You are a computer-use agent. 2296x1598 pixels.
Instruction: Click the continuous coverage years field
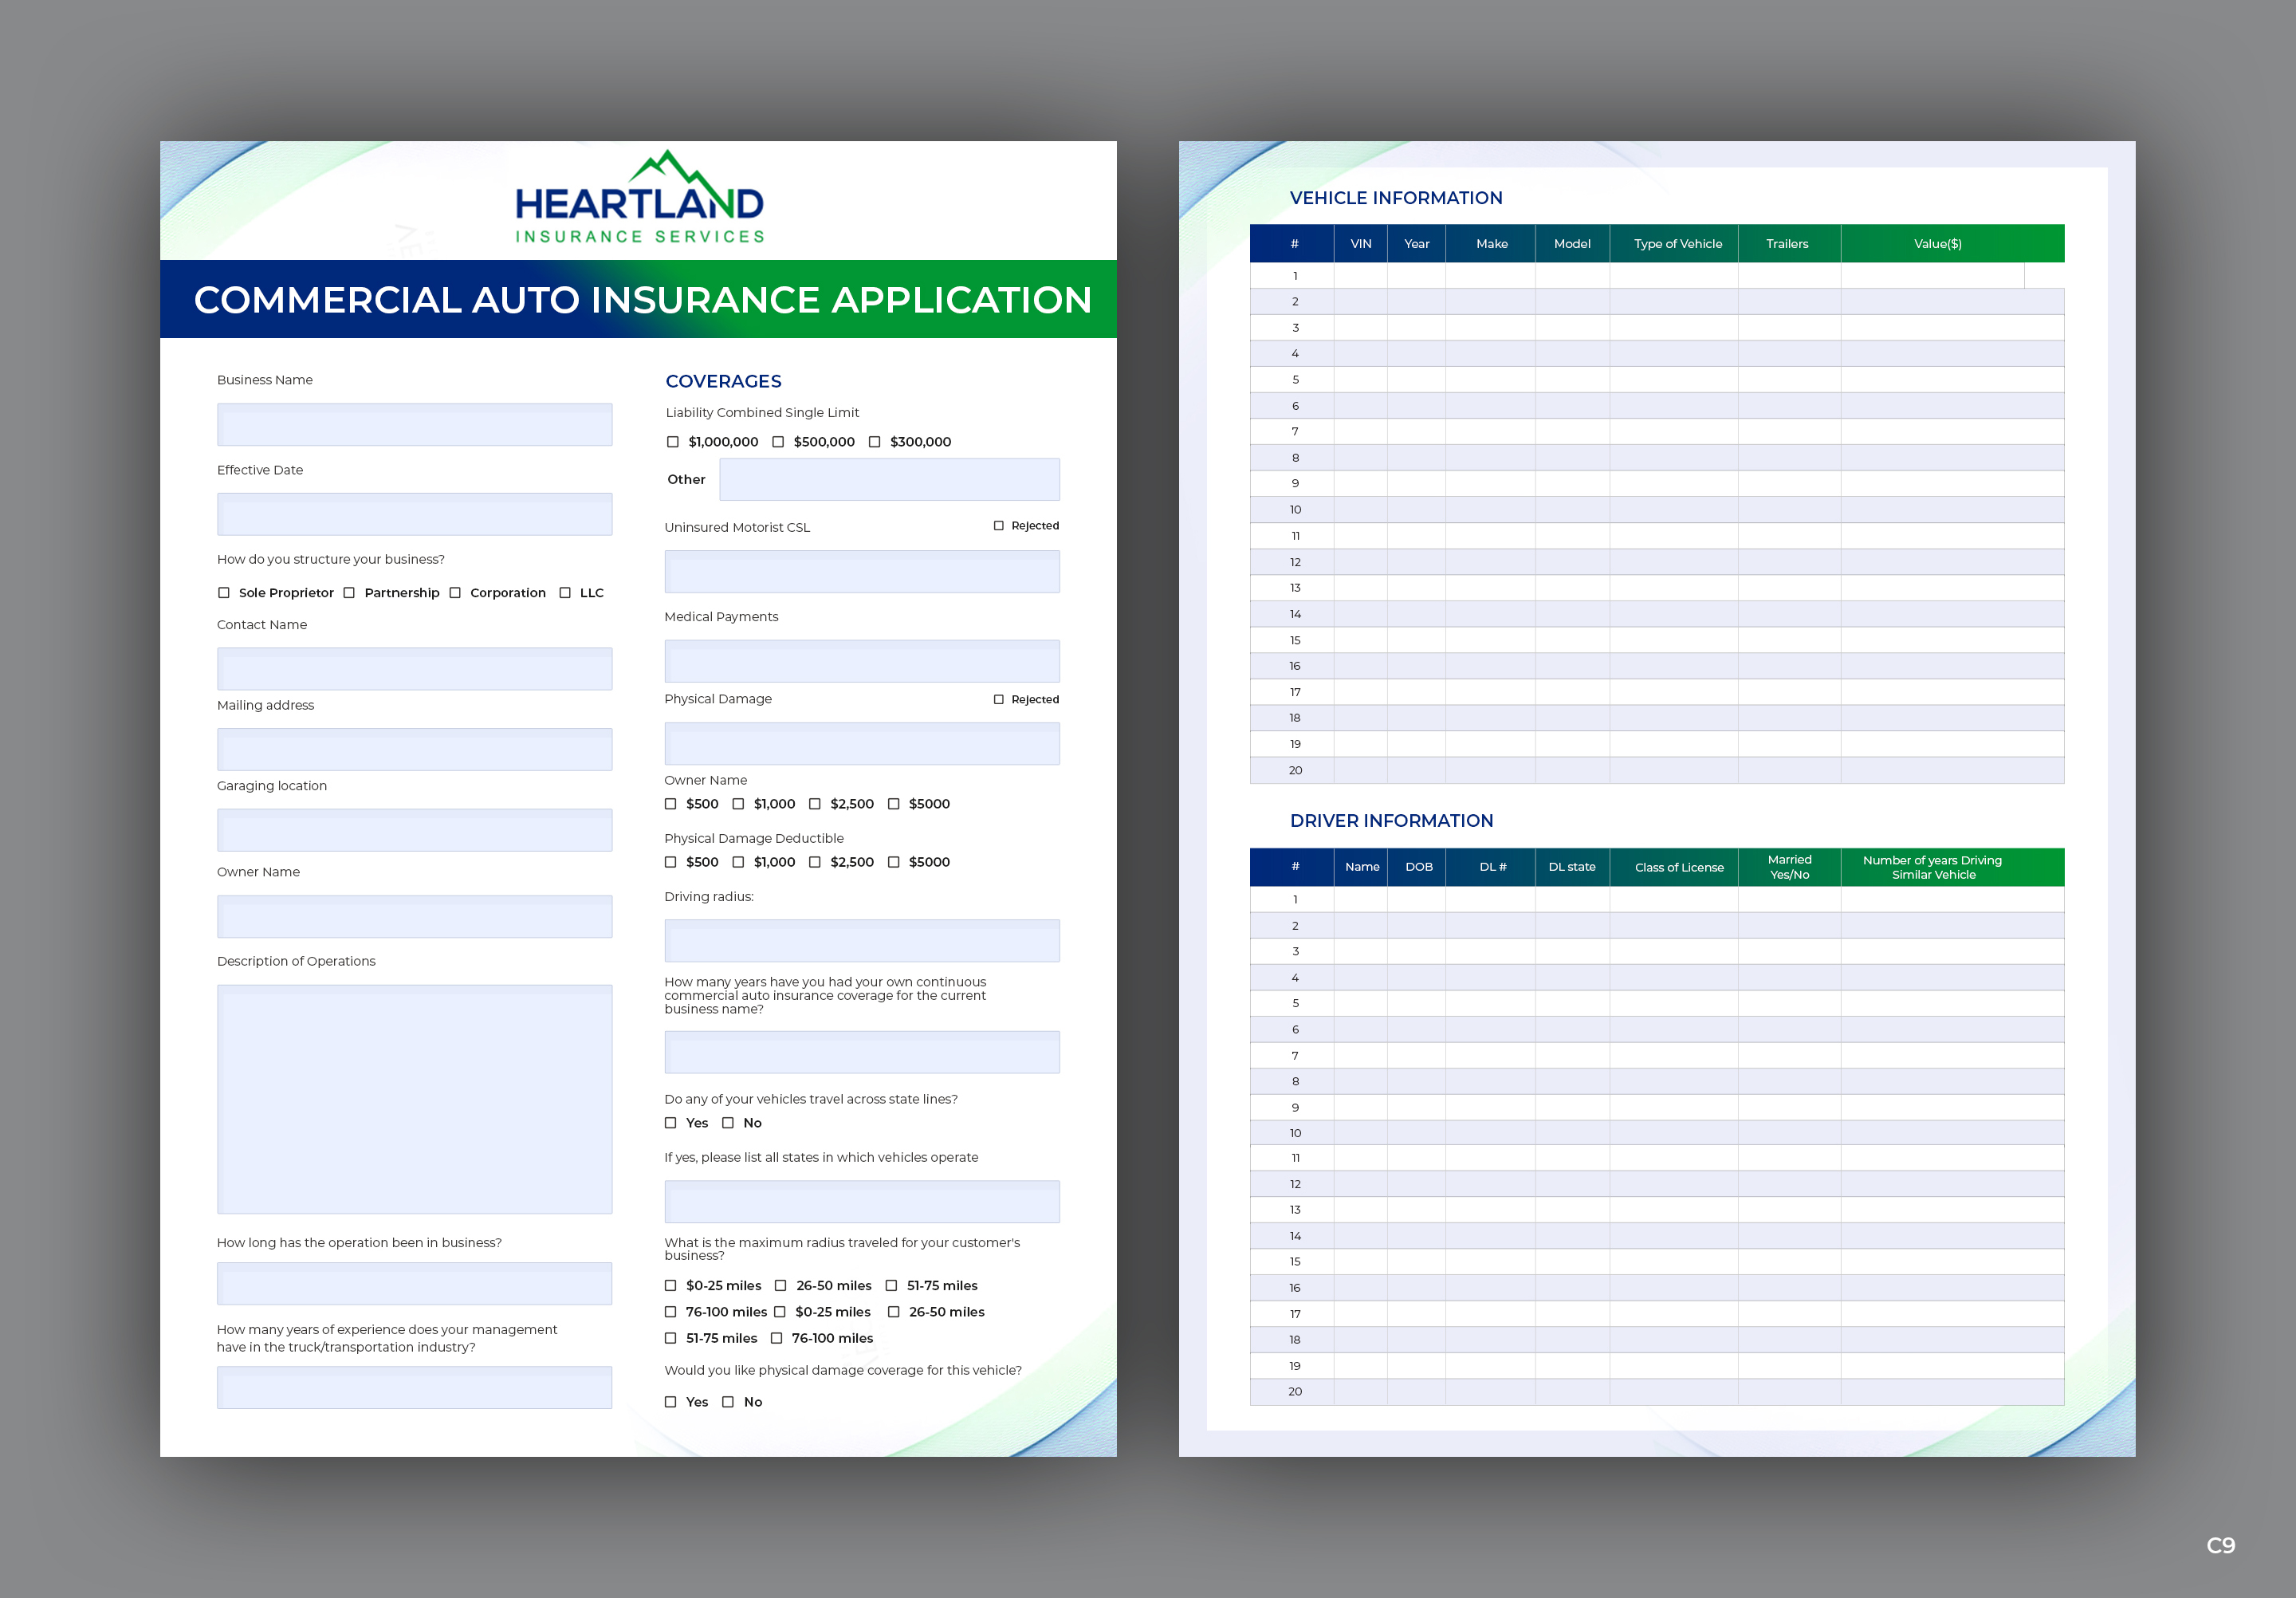pos(862,1052)
